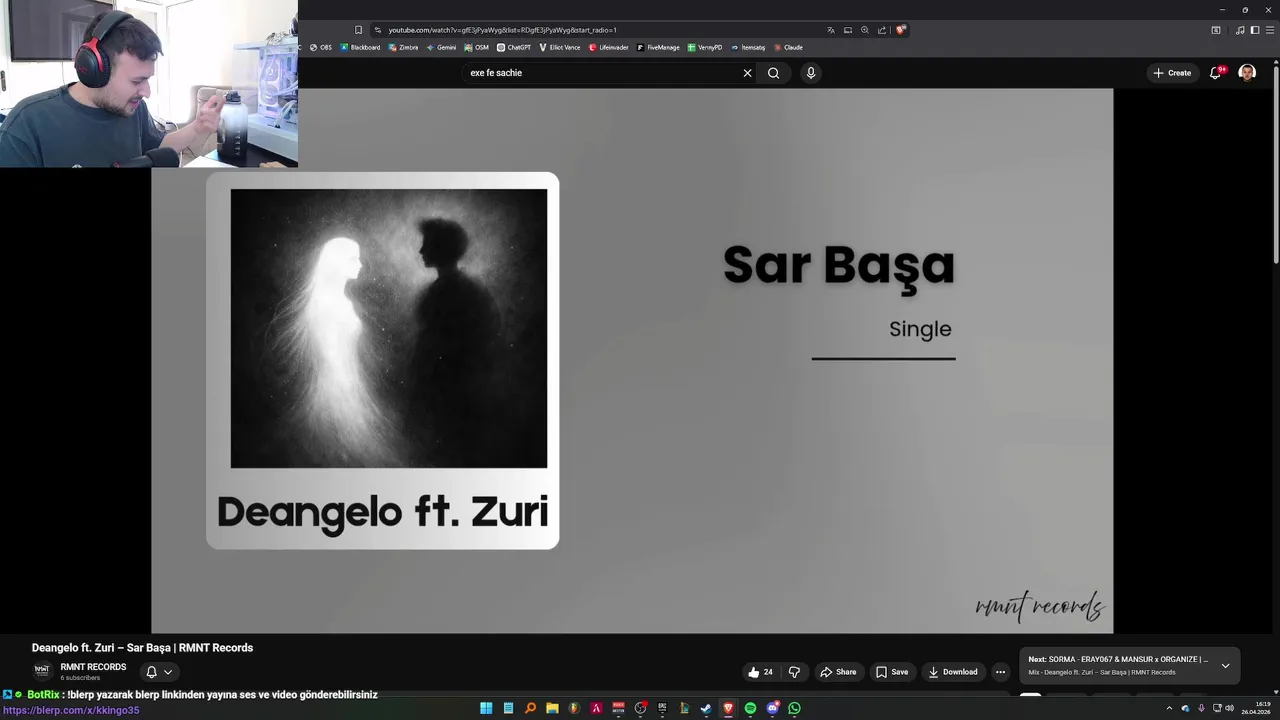Open File Explorer from the taskbar
This screenshot has width=1280, height=720.
tap(552, 708)
